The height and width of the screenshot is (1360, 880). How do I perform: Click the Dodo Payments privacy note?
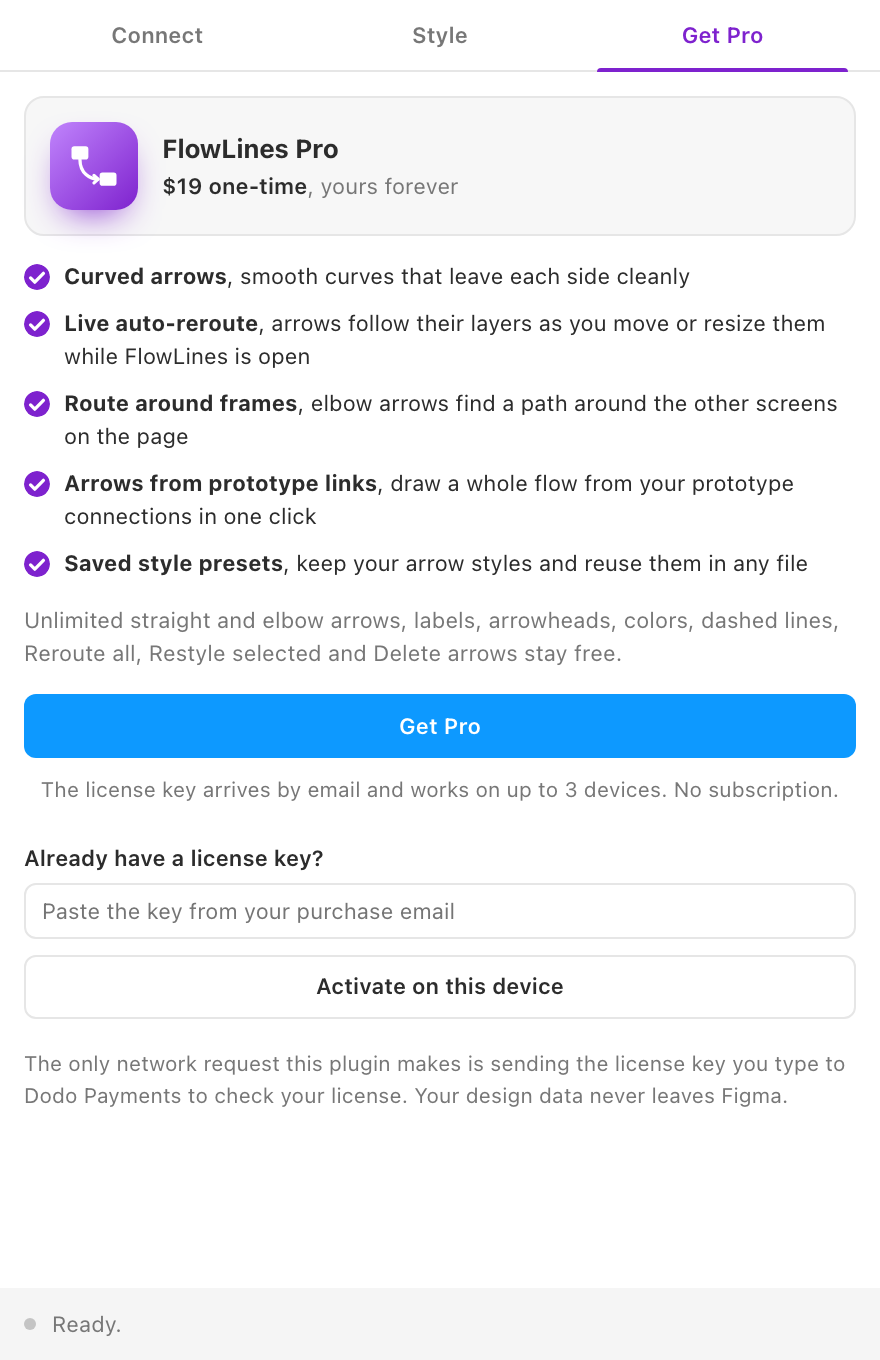pos(435,1080)
